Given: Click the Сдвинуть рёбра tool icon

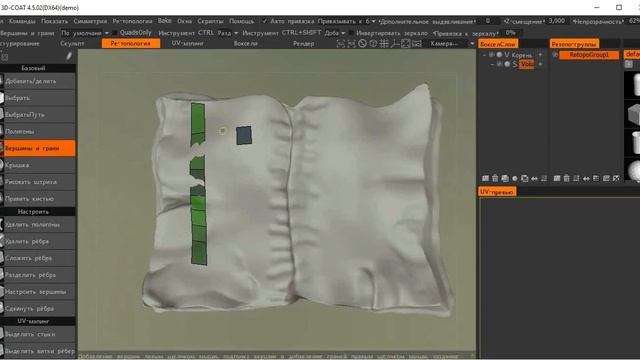Looking at the screenshot, I should pyautogui.click(x=2, y=308).
